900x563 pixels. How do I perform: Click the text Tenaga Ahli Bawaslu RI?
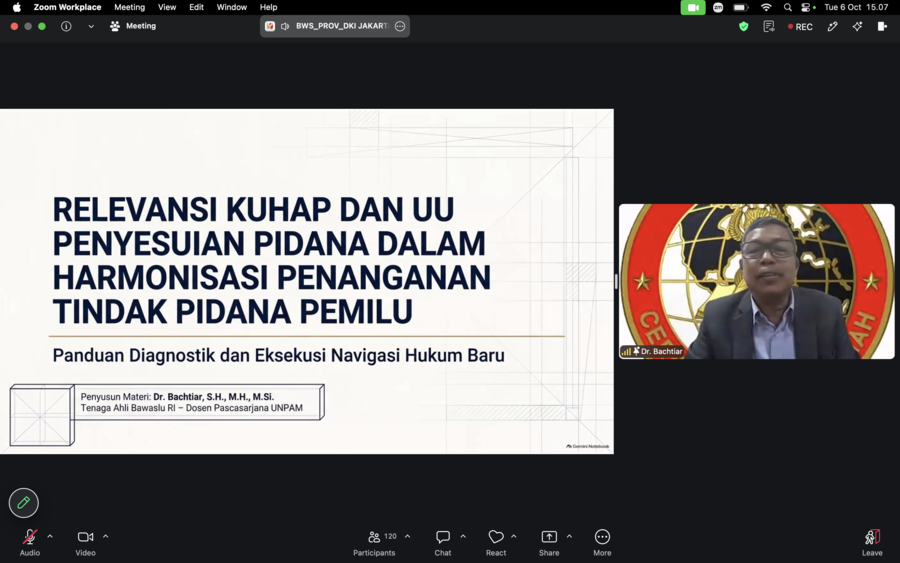pyautogui.click(x=191, y=408)
